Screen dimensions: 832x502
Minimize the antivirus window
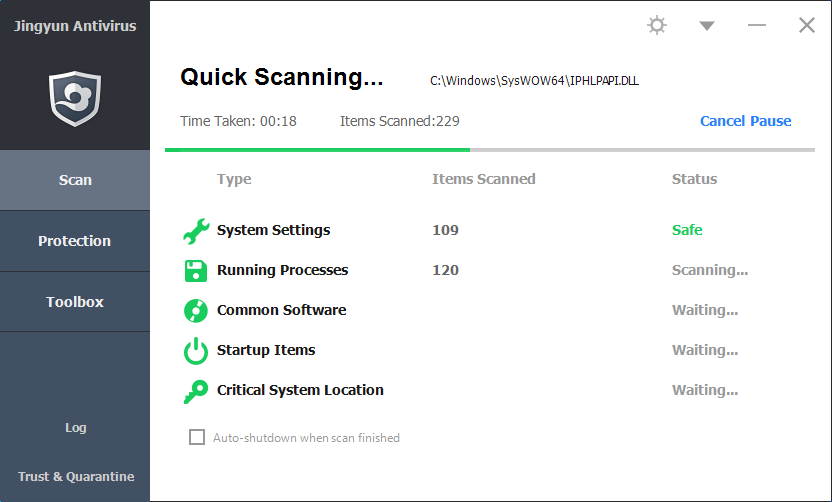click(757, 26)
